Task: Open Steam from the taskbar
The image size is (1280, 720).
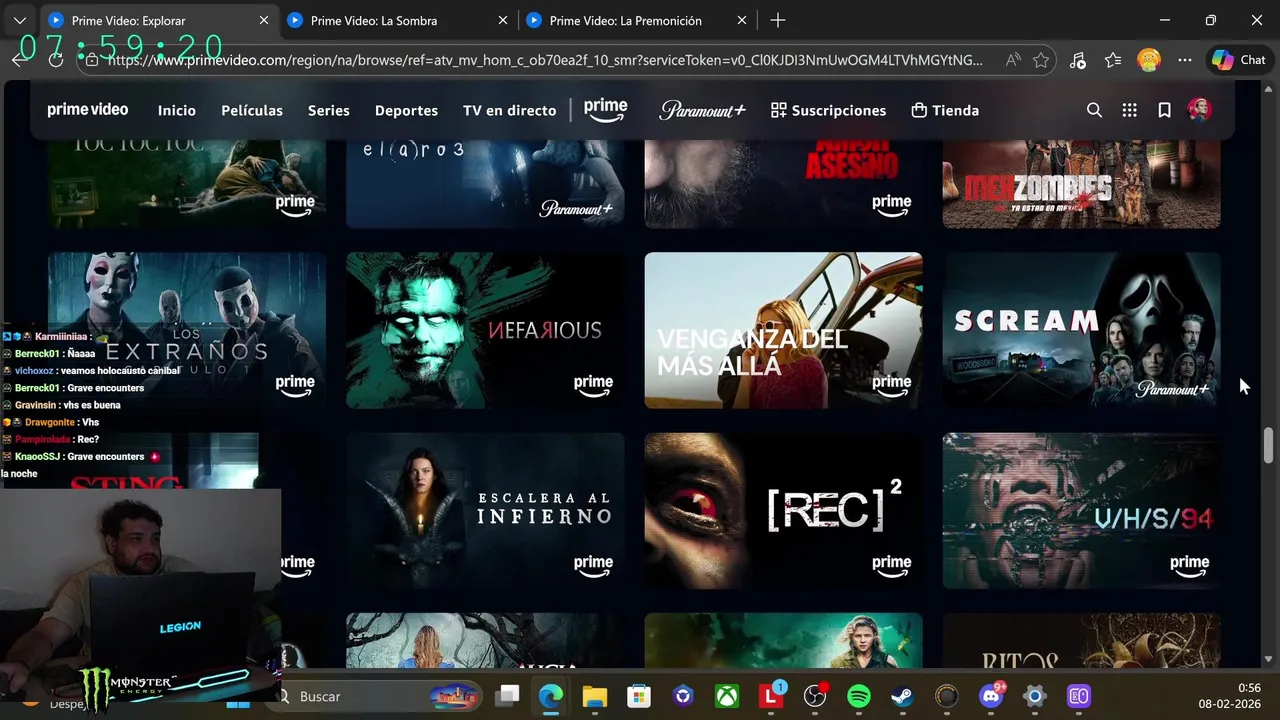Action: click(x=902, y=696)
